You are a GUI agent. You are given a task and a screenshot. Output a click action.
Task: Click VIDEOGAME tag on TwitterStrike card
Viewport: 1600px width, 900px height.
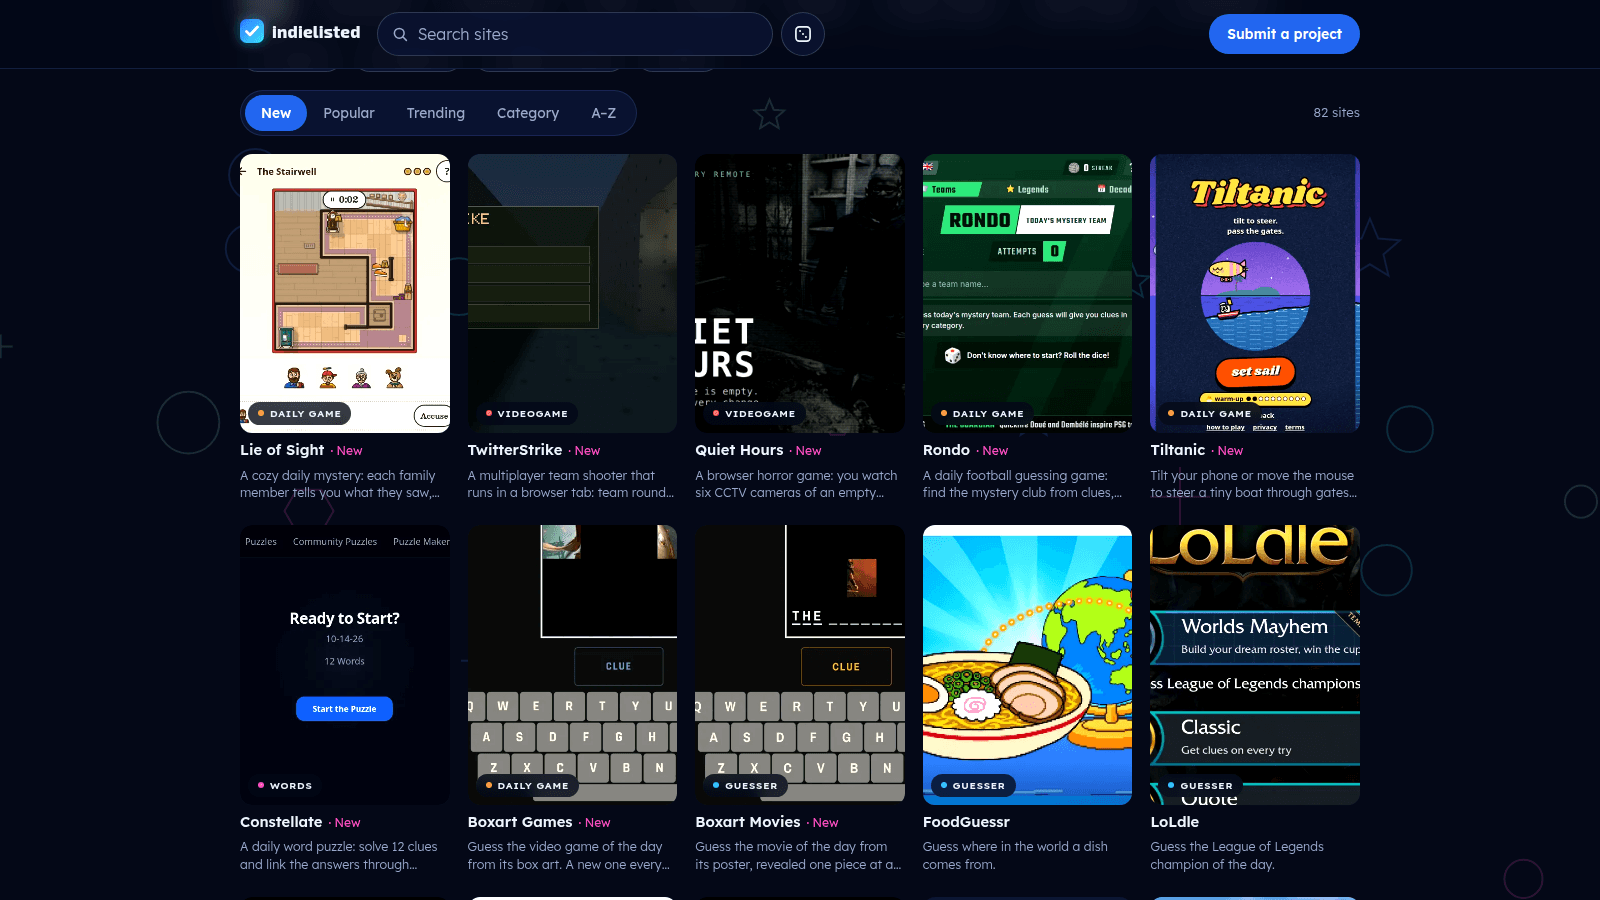pyautogui.click(x=527, y=413)
